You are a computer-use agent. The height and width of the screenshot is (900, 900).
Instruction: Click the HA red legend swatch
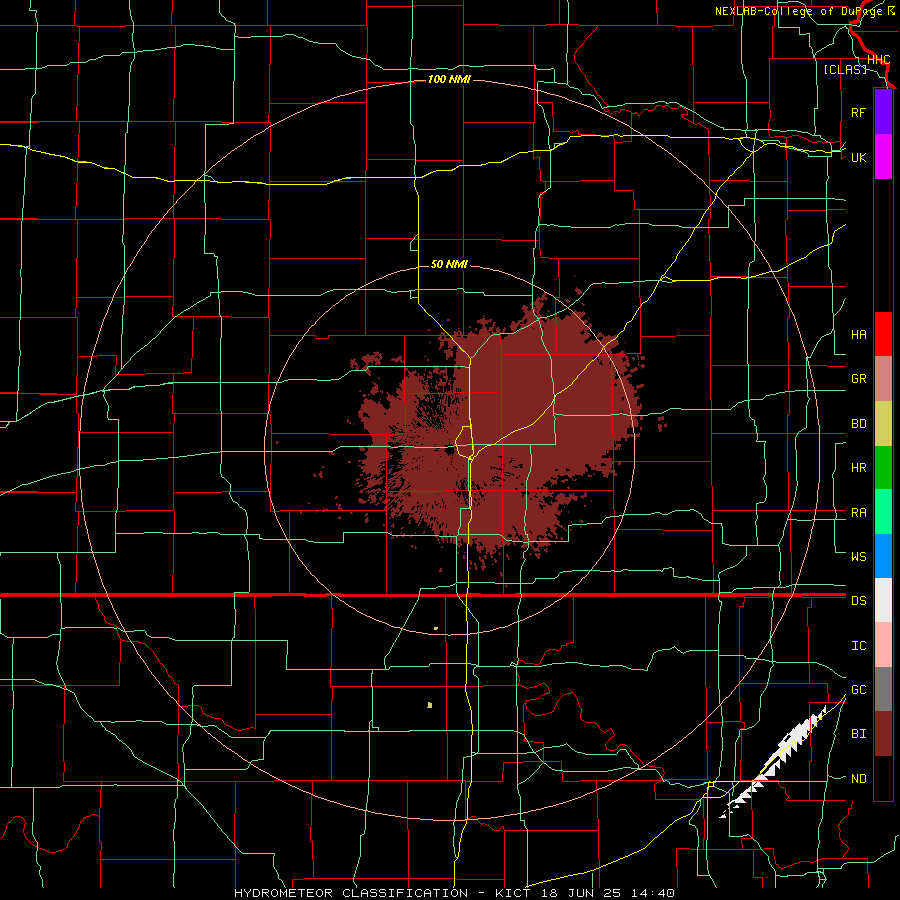point(883,334)
